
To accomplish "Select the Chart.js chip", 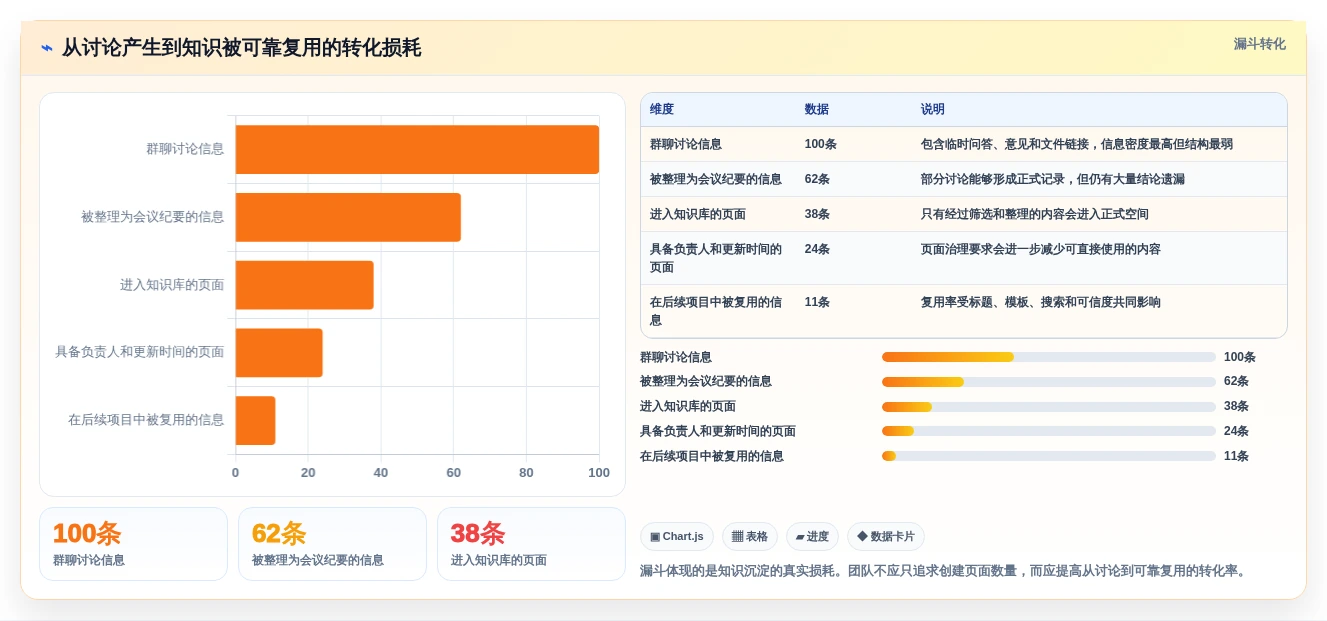I will pyautogui.click(x=677, y=537).
